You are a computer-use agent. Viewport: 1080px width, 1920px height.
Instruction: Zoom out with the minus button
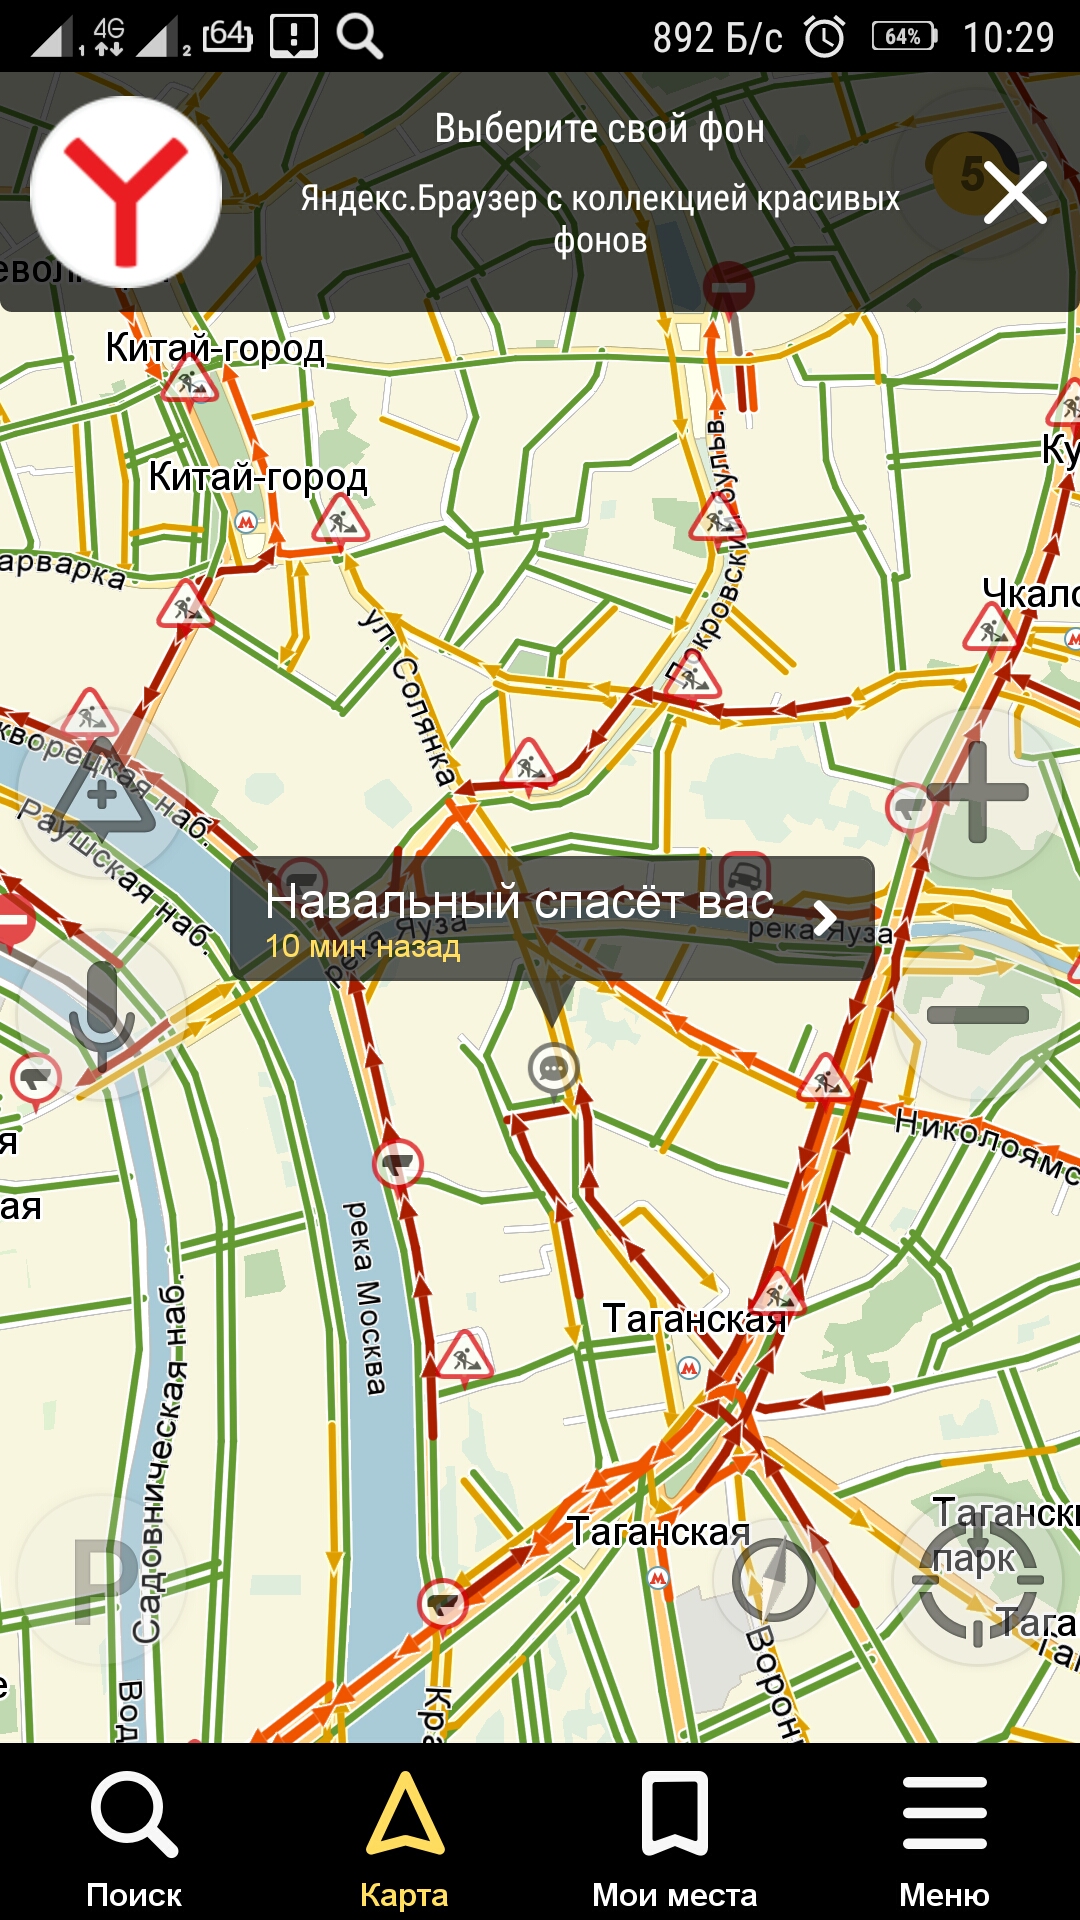click(977, 1014)
